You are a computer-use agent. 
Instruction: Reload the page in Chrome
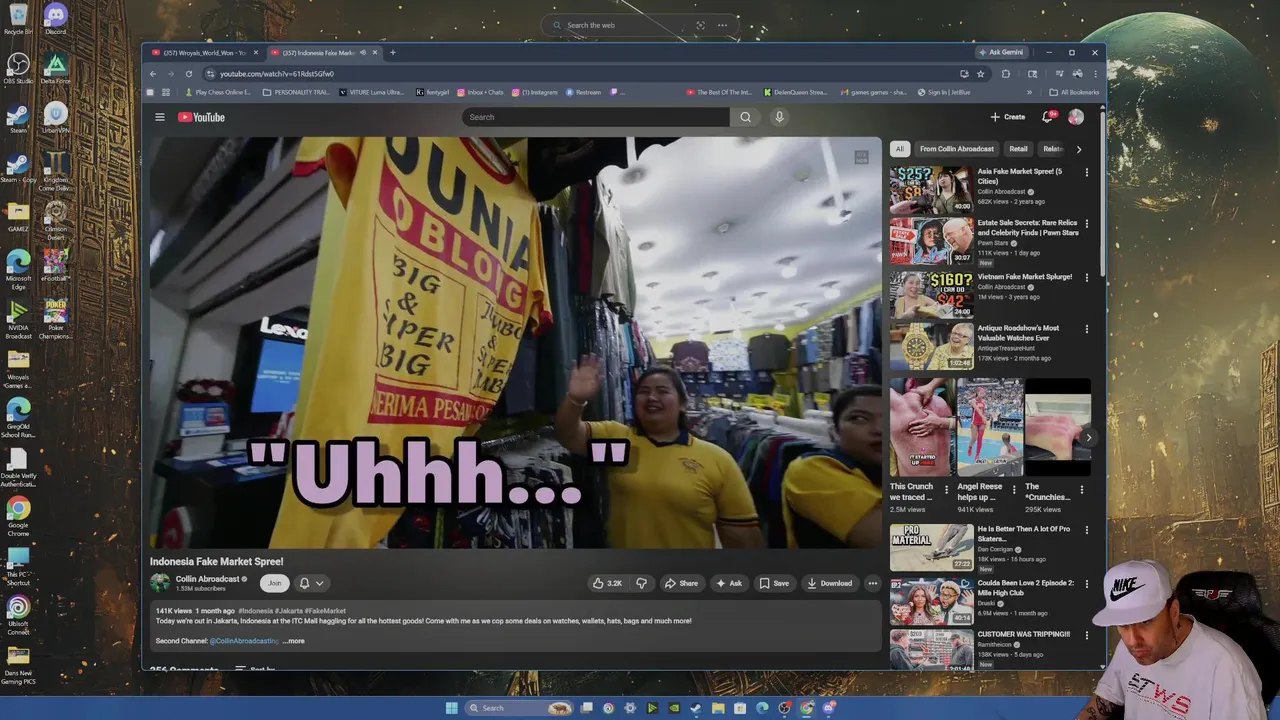(188, 74)
